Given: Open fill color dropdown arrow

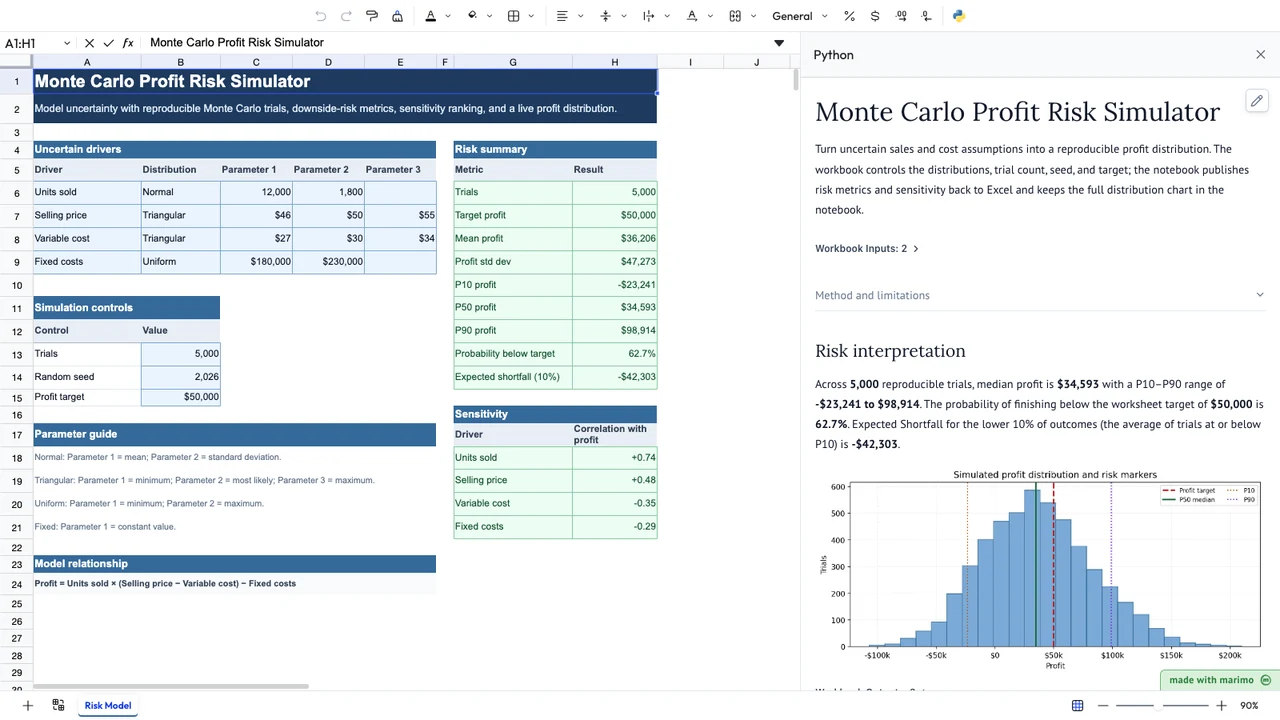Looking at the screenshot, I should (489, 16).
